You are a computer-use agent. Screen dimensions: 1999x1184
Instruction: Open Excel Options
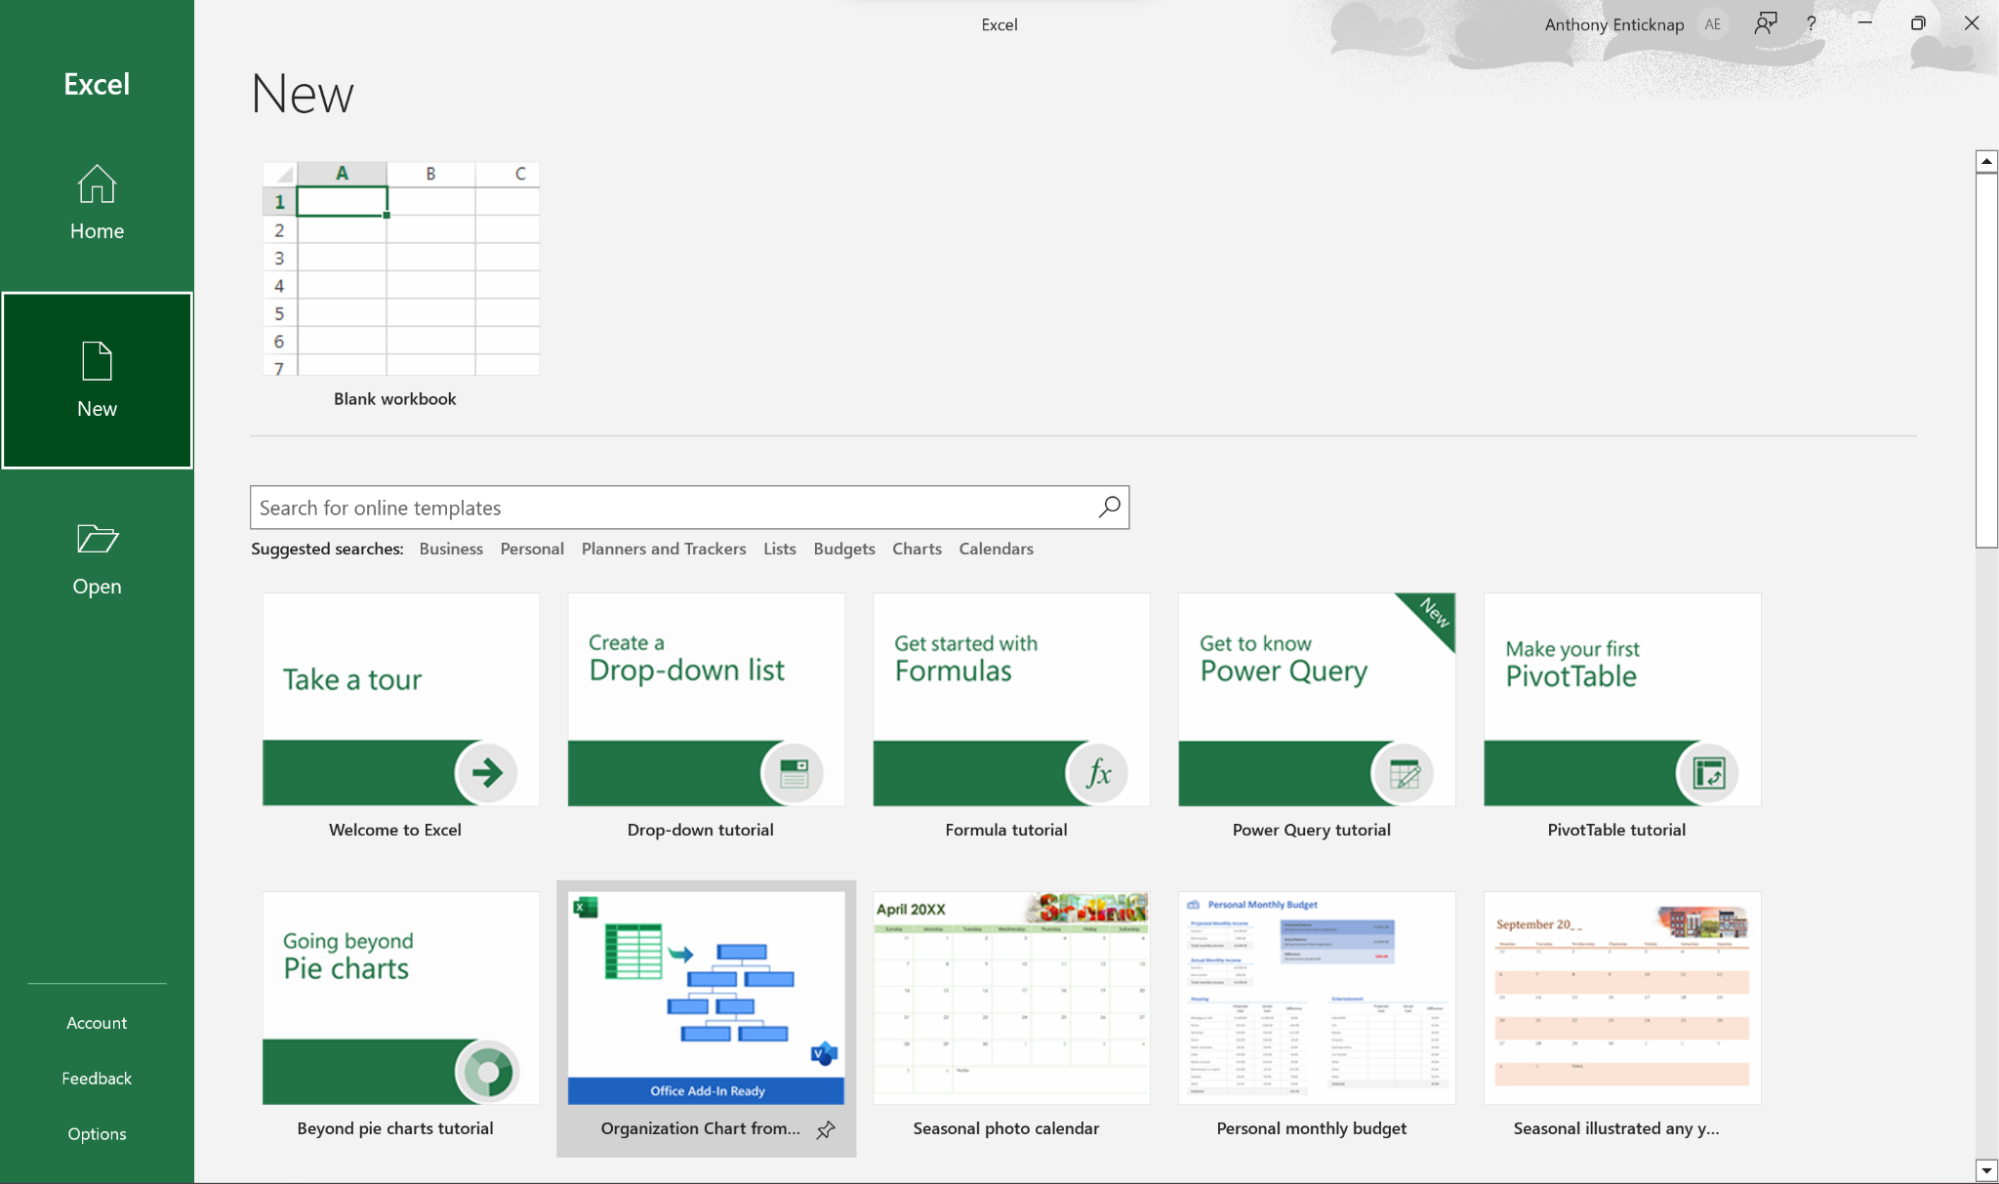point(97,1133)
